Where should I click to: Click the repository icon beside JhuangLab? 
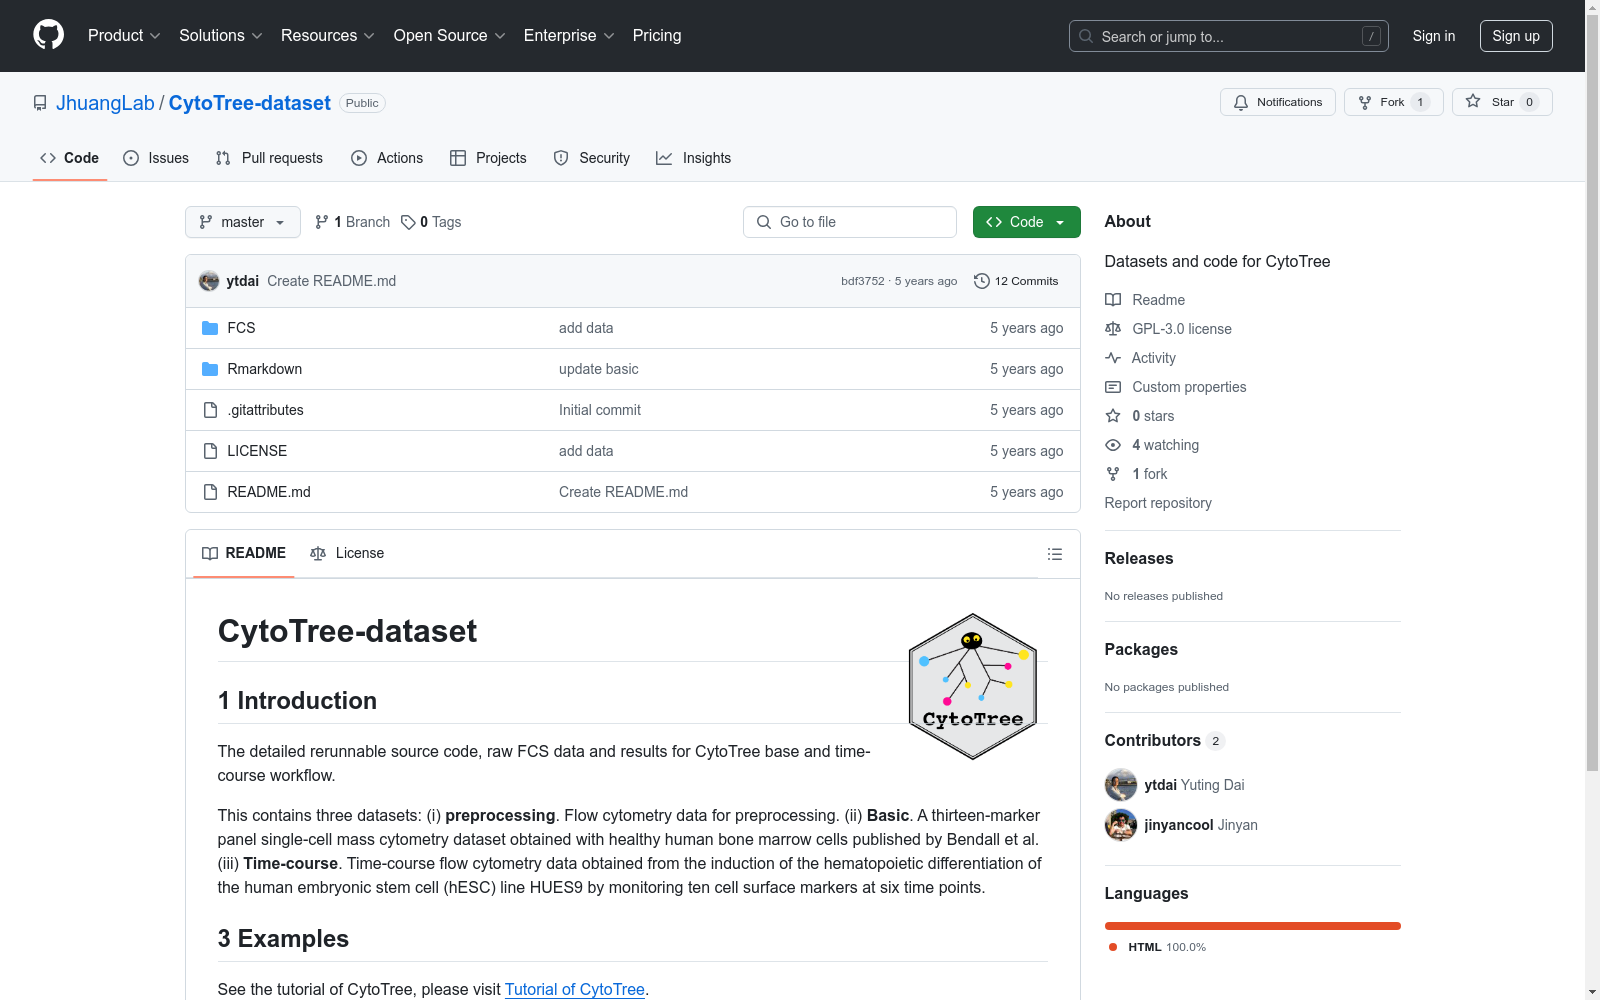tap(40, 103)
